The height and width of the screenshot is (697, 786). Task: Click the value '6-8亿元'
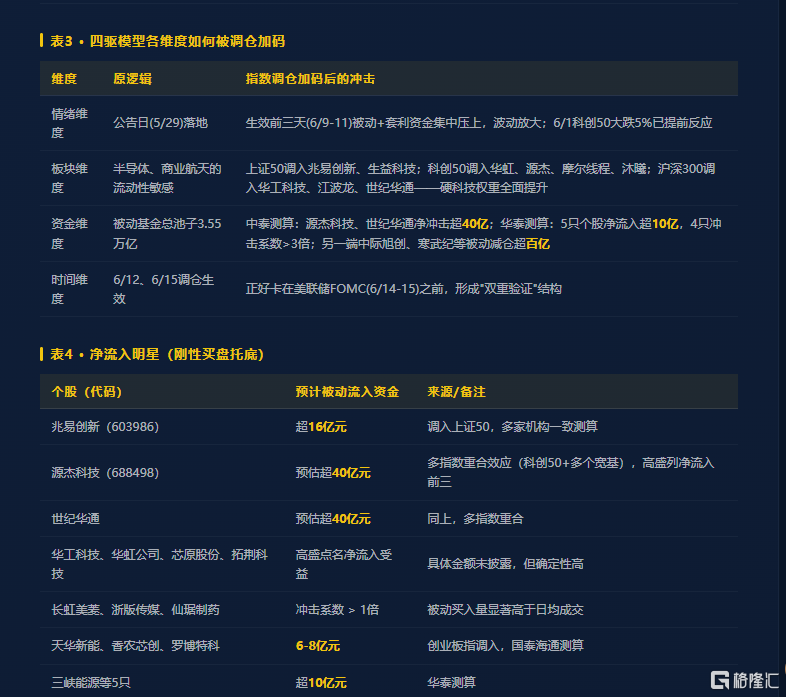click(x=318, y=646)
